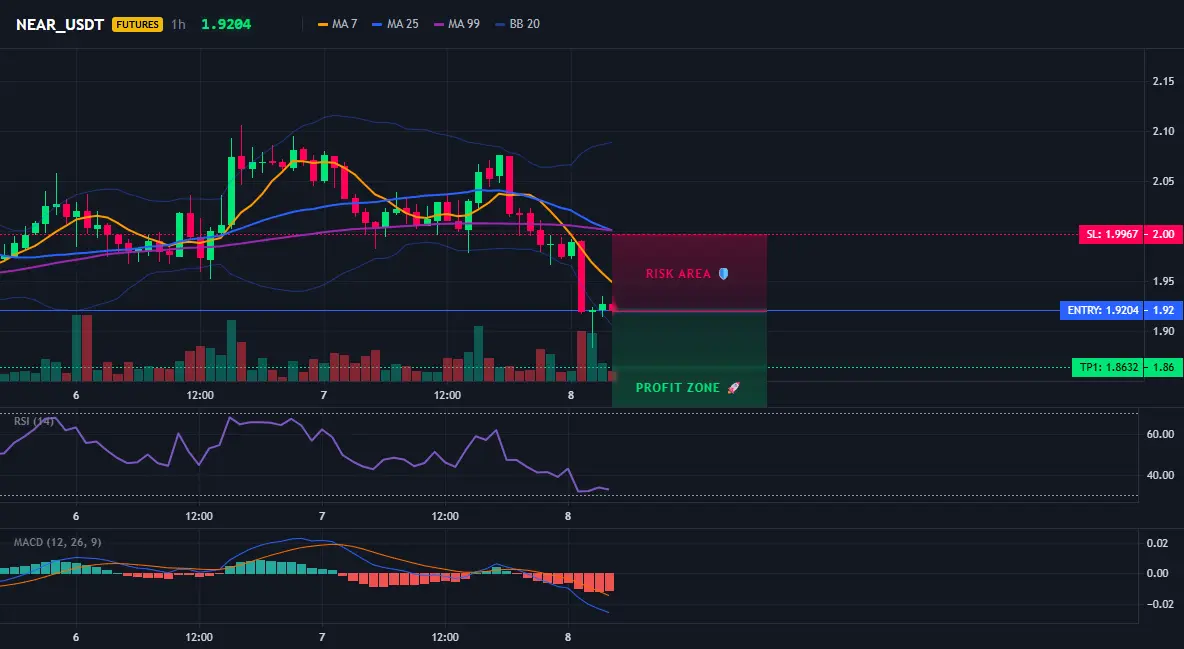Toggle the MA 25 legend entry

point(395,24)
